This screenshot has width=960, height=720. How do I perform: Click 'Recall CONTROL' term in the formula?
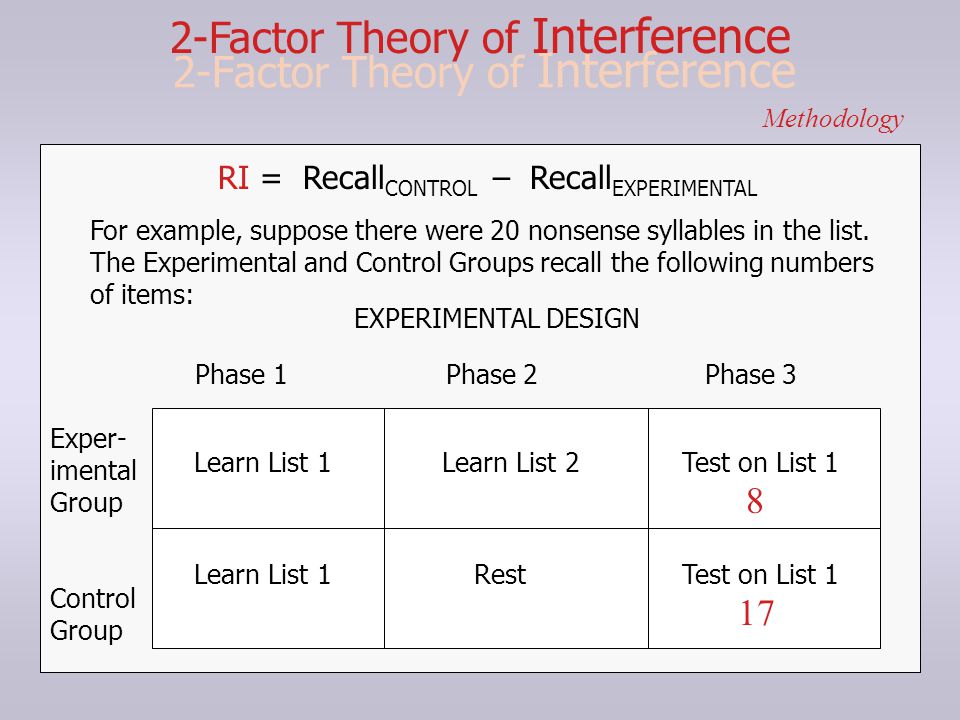[389, 181]
